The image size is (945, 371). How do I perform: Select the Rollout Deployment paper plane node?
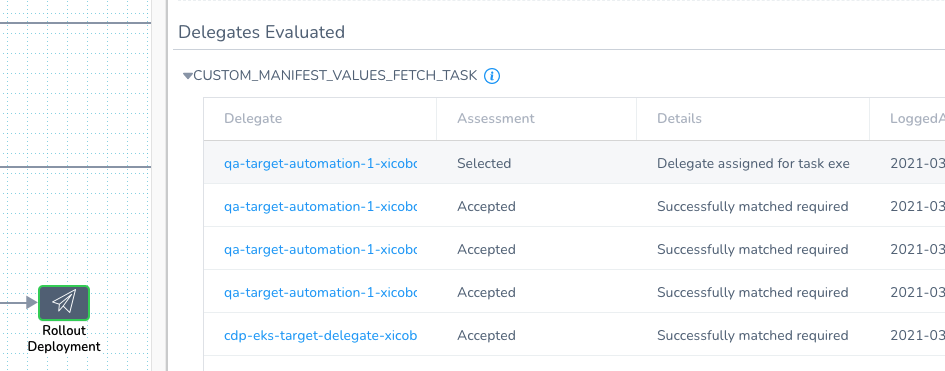(x=64, y=302)
